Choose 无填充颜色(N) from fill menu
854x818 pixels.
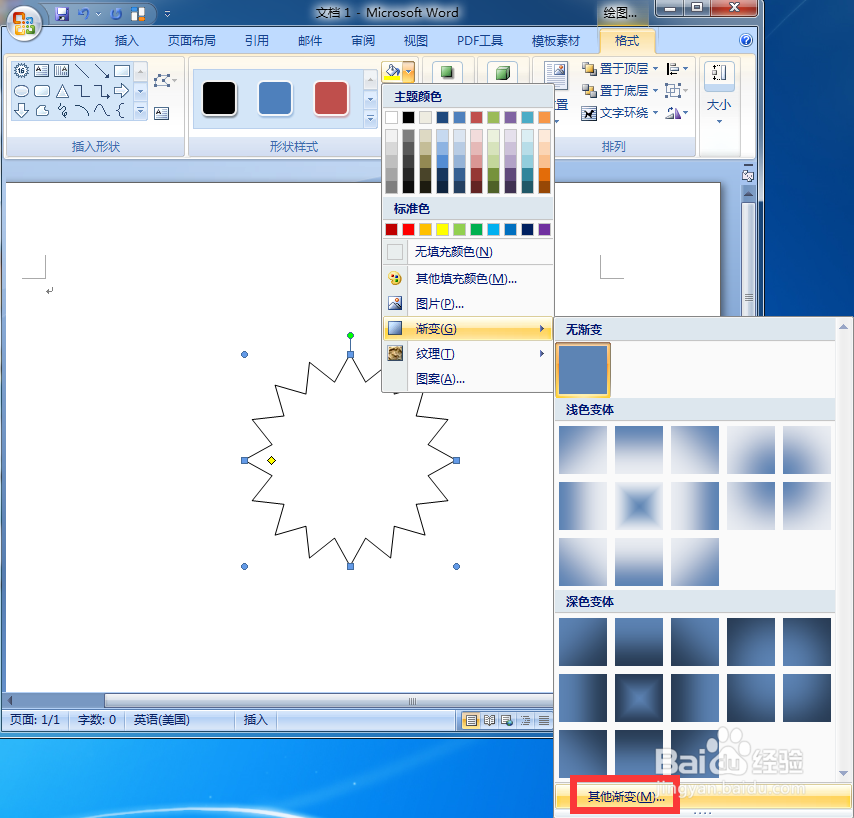(468, 252)
